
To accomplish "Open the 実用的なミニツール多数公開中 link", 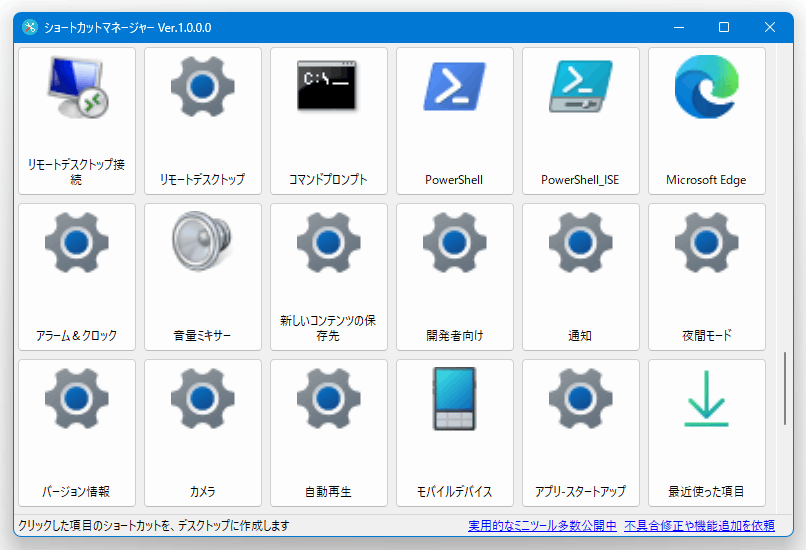I will point(542,525).
